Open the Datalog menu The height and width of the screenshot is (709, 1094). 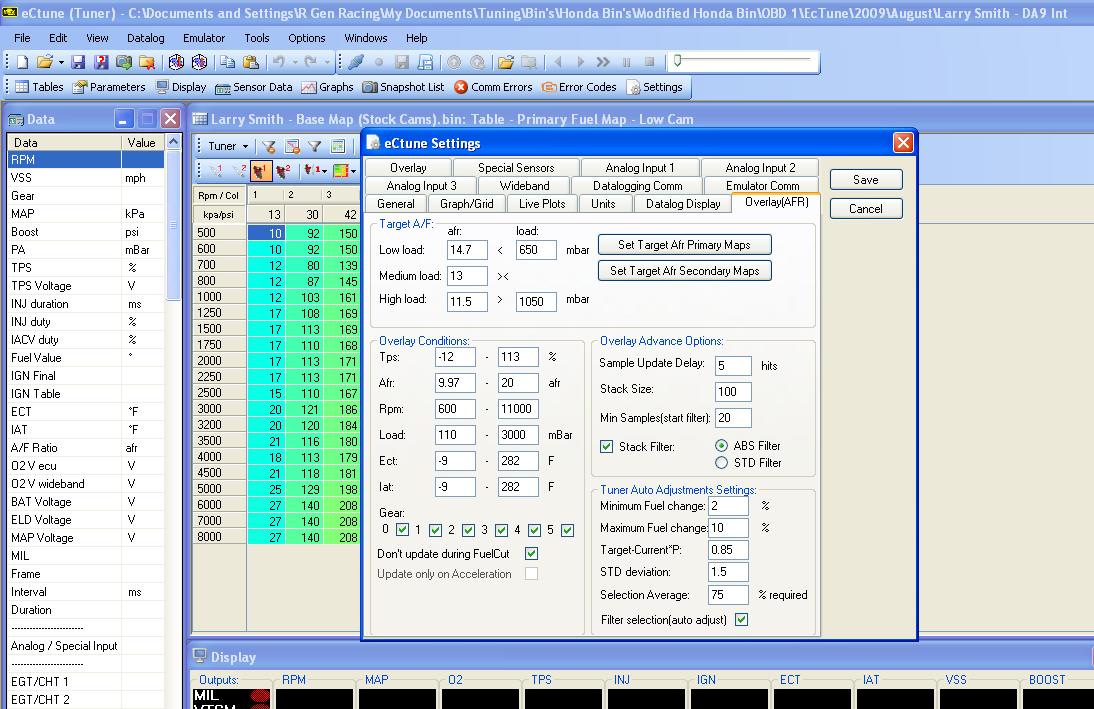point(145,38)
